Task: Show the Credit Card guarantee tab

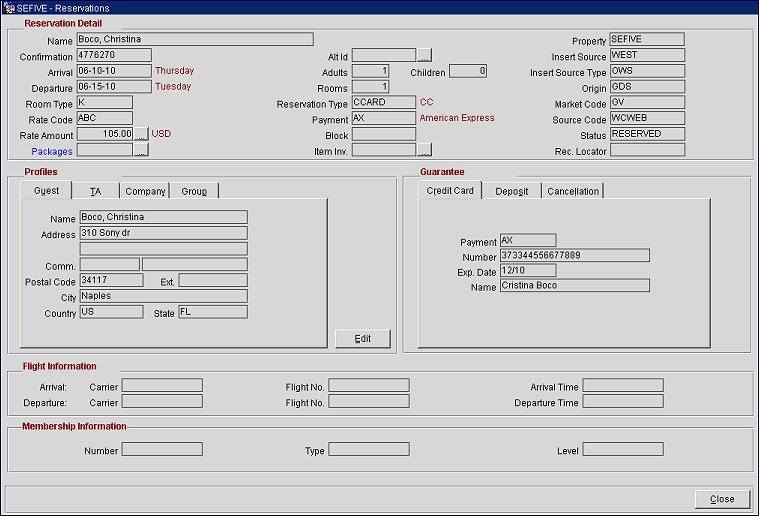Action: coord(450,191)
